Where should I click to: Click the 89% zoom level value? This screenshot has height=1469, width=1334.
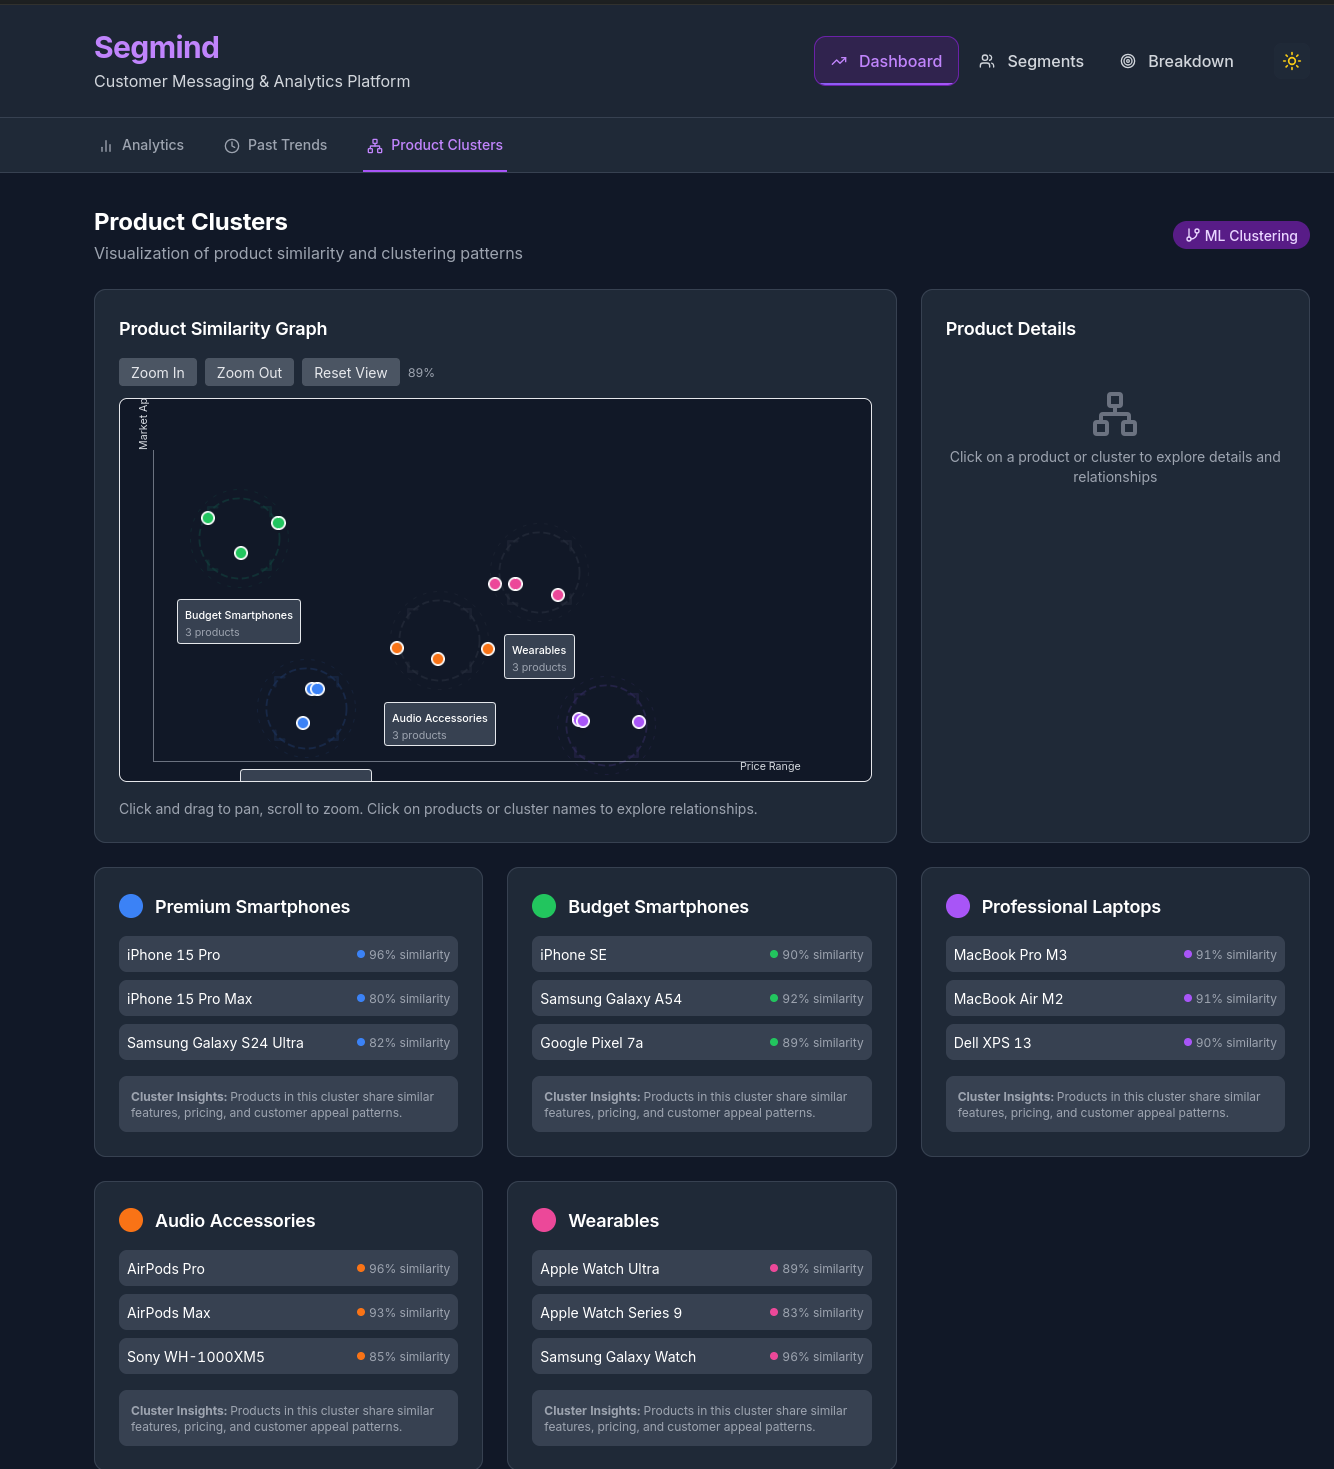point(421,372)
